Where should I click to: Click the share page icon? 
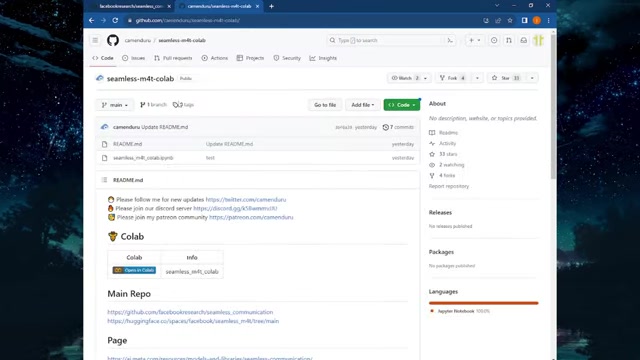click(498, 20)
